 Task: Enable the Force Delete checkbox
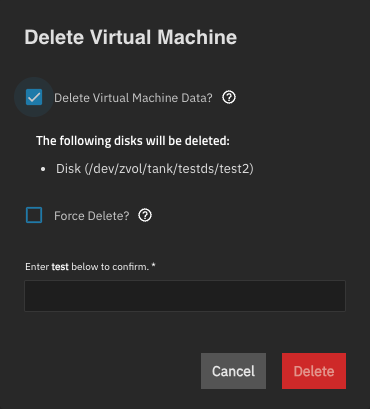click(34, 215)
